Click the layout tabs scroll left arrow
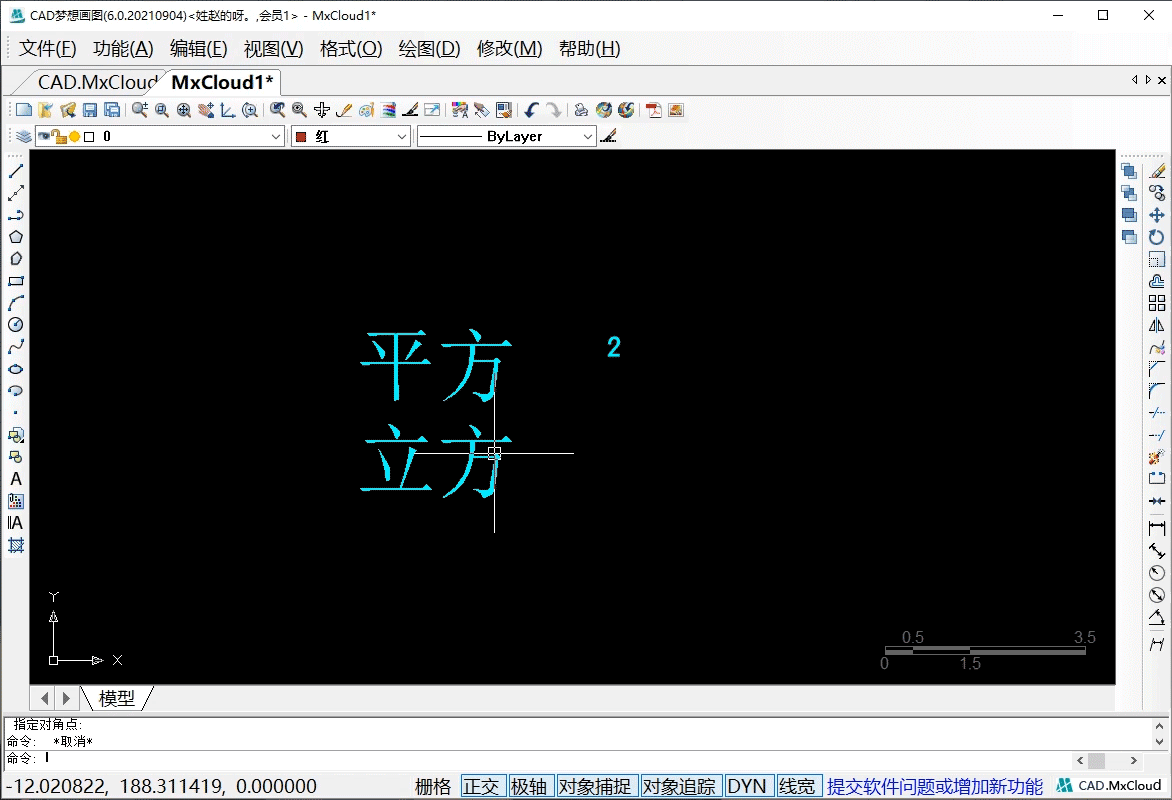This screenshot has width=1172, height=800. pos(45,698)
